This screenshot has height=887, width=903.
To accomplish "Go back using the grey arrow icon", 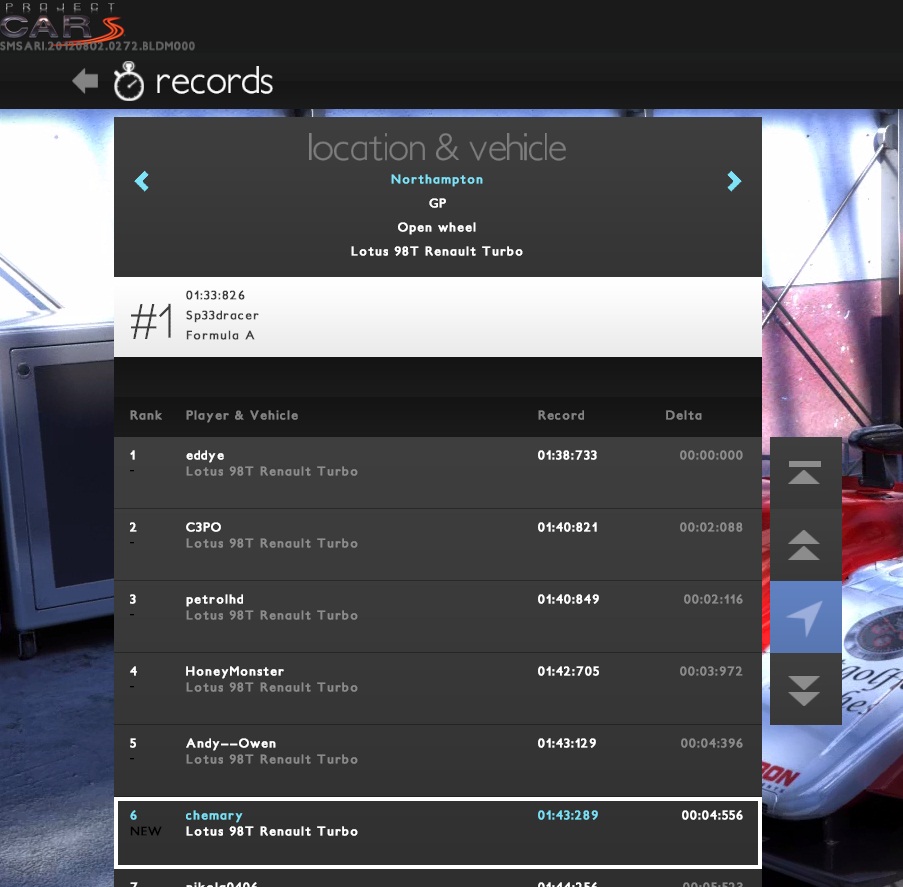I will coord(85,81).
